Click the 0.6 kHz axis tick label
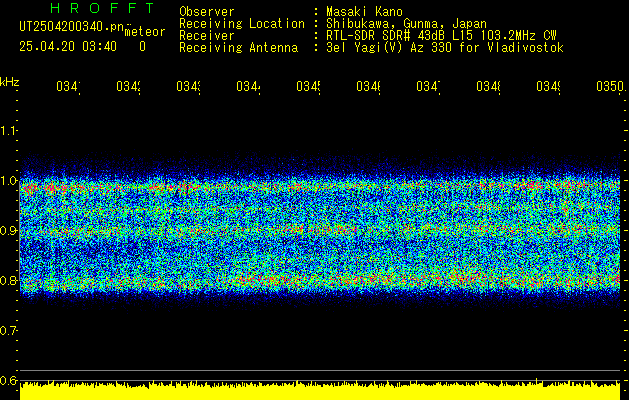 tap(8, 380)
